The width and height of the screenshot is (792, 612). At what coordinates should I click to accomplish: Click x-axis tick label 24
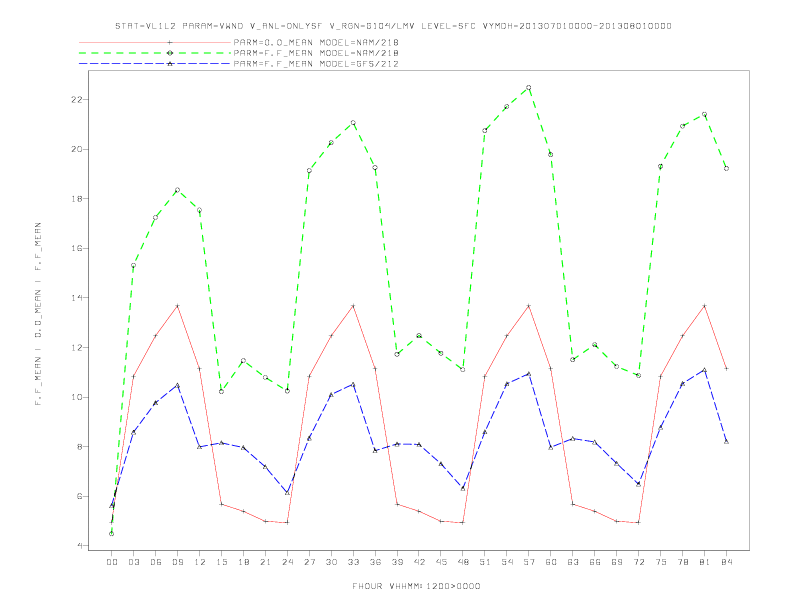[287, 562]
